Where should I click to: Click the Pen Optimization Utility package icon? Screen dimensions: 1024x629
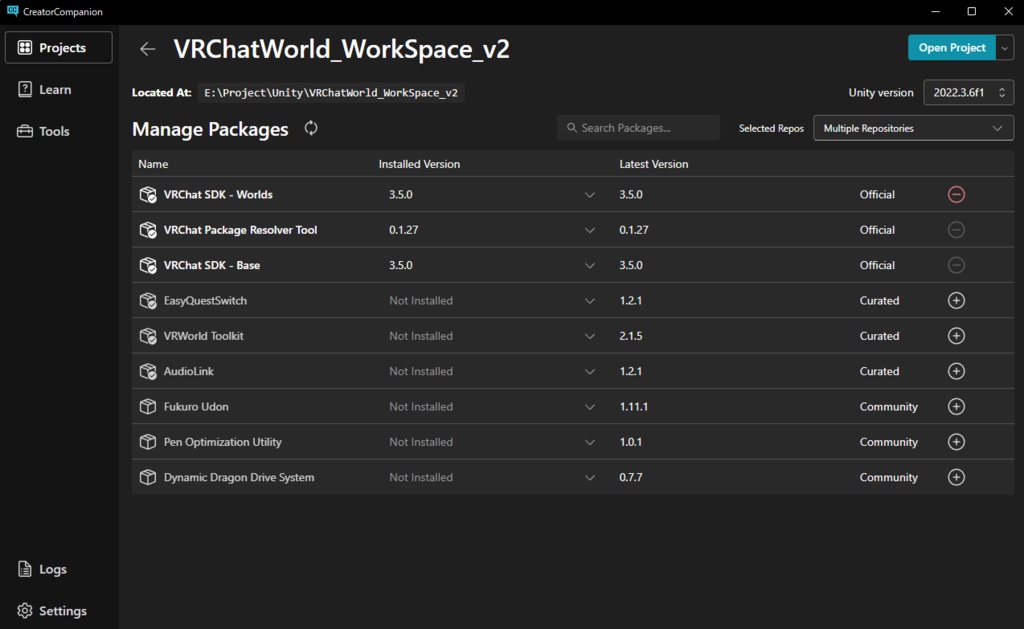click(x=148, y=442)
